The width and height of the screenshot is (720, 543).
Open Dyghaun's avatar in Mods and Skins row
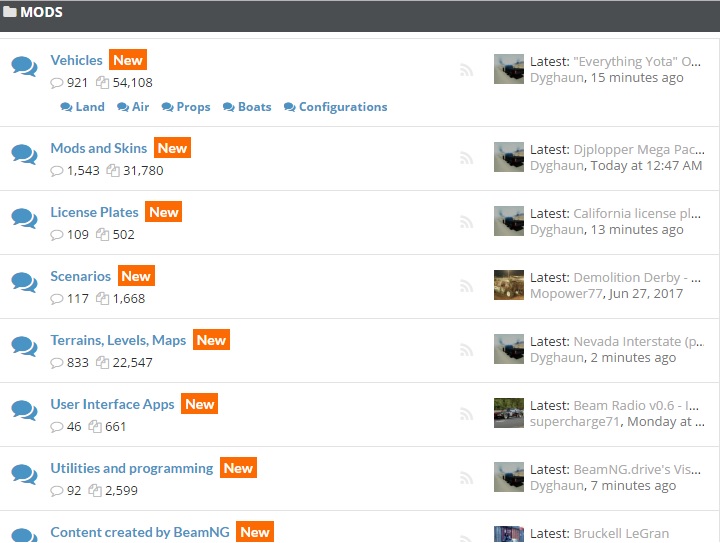509,157
